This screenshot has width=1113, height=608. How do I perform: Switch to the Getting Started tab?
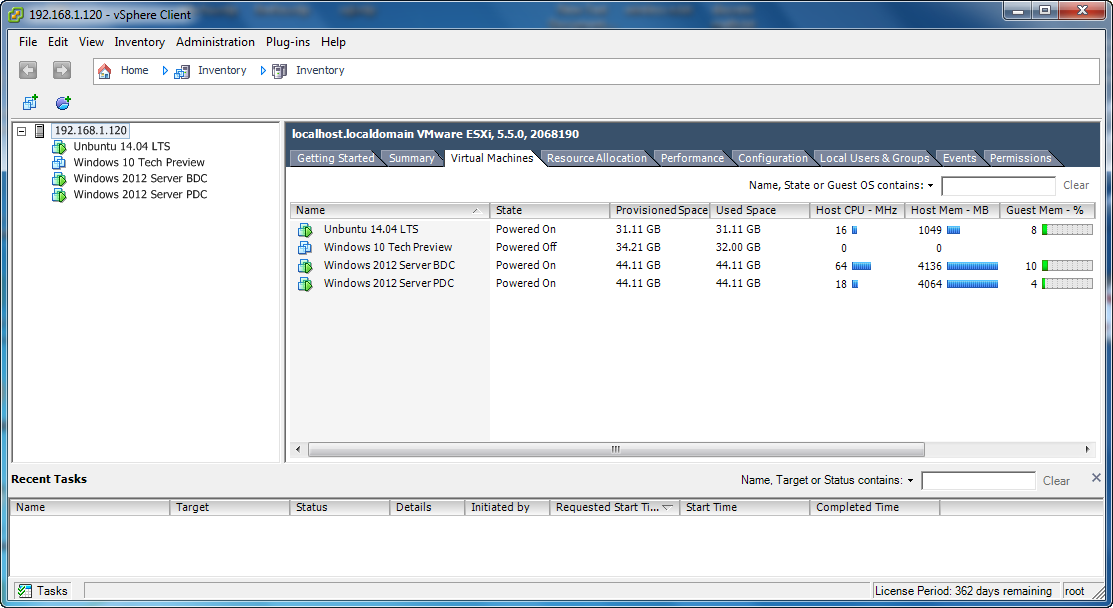coord(336,158)
